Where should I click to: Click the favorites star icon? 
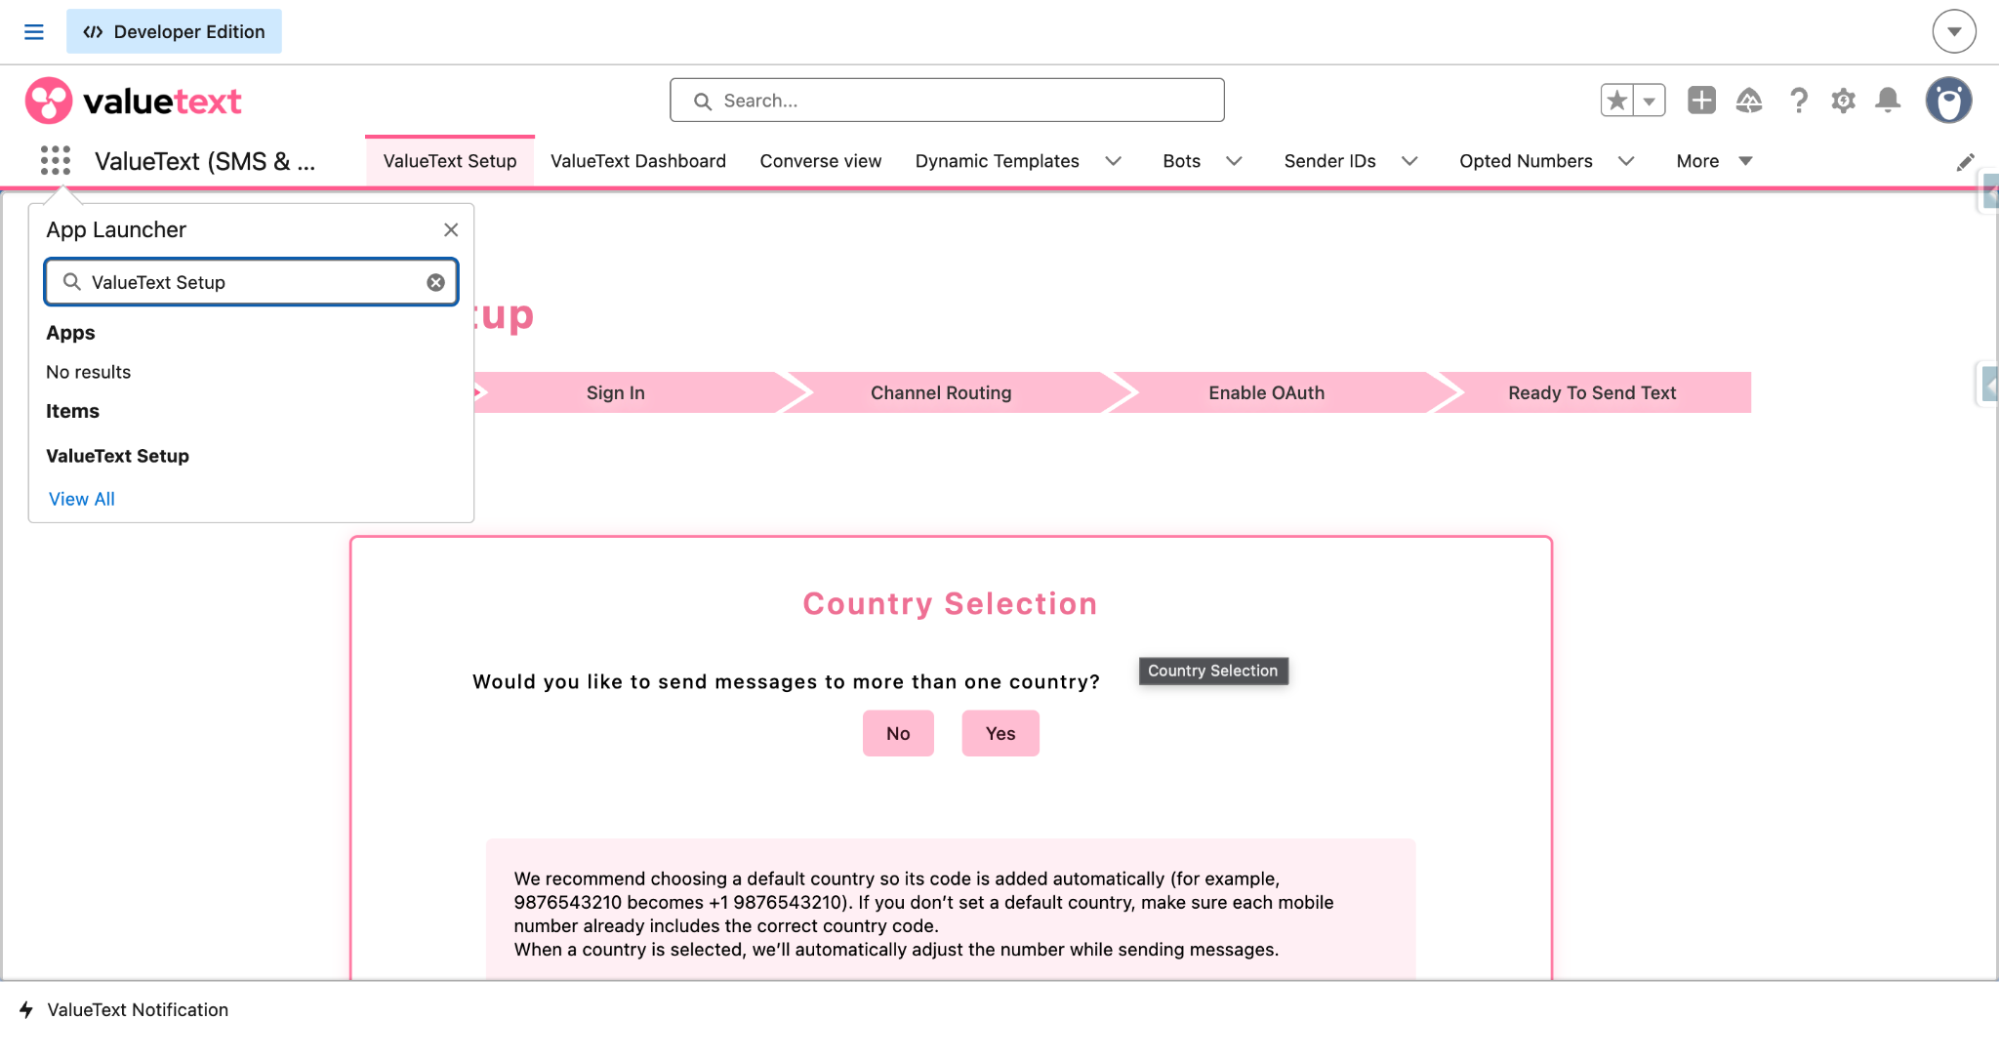1617,100
